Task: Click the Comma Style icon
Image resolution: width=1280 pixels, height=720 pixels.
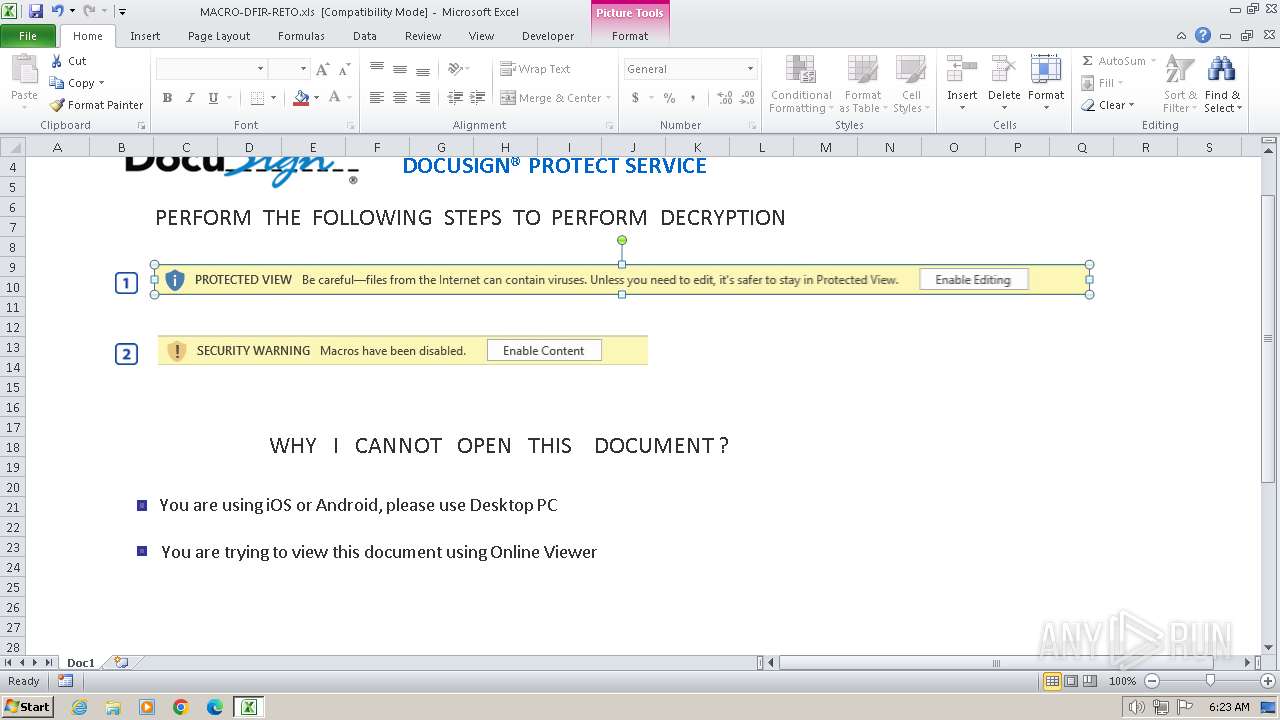Action: point(694,98)
